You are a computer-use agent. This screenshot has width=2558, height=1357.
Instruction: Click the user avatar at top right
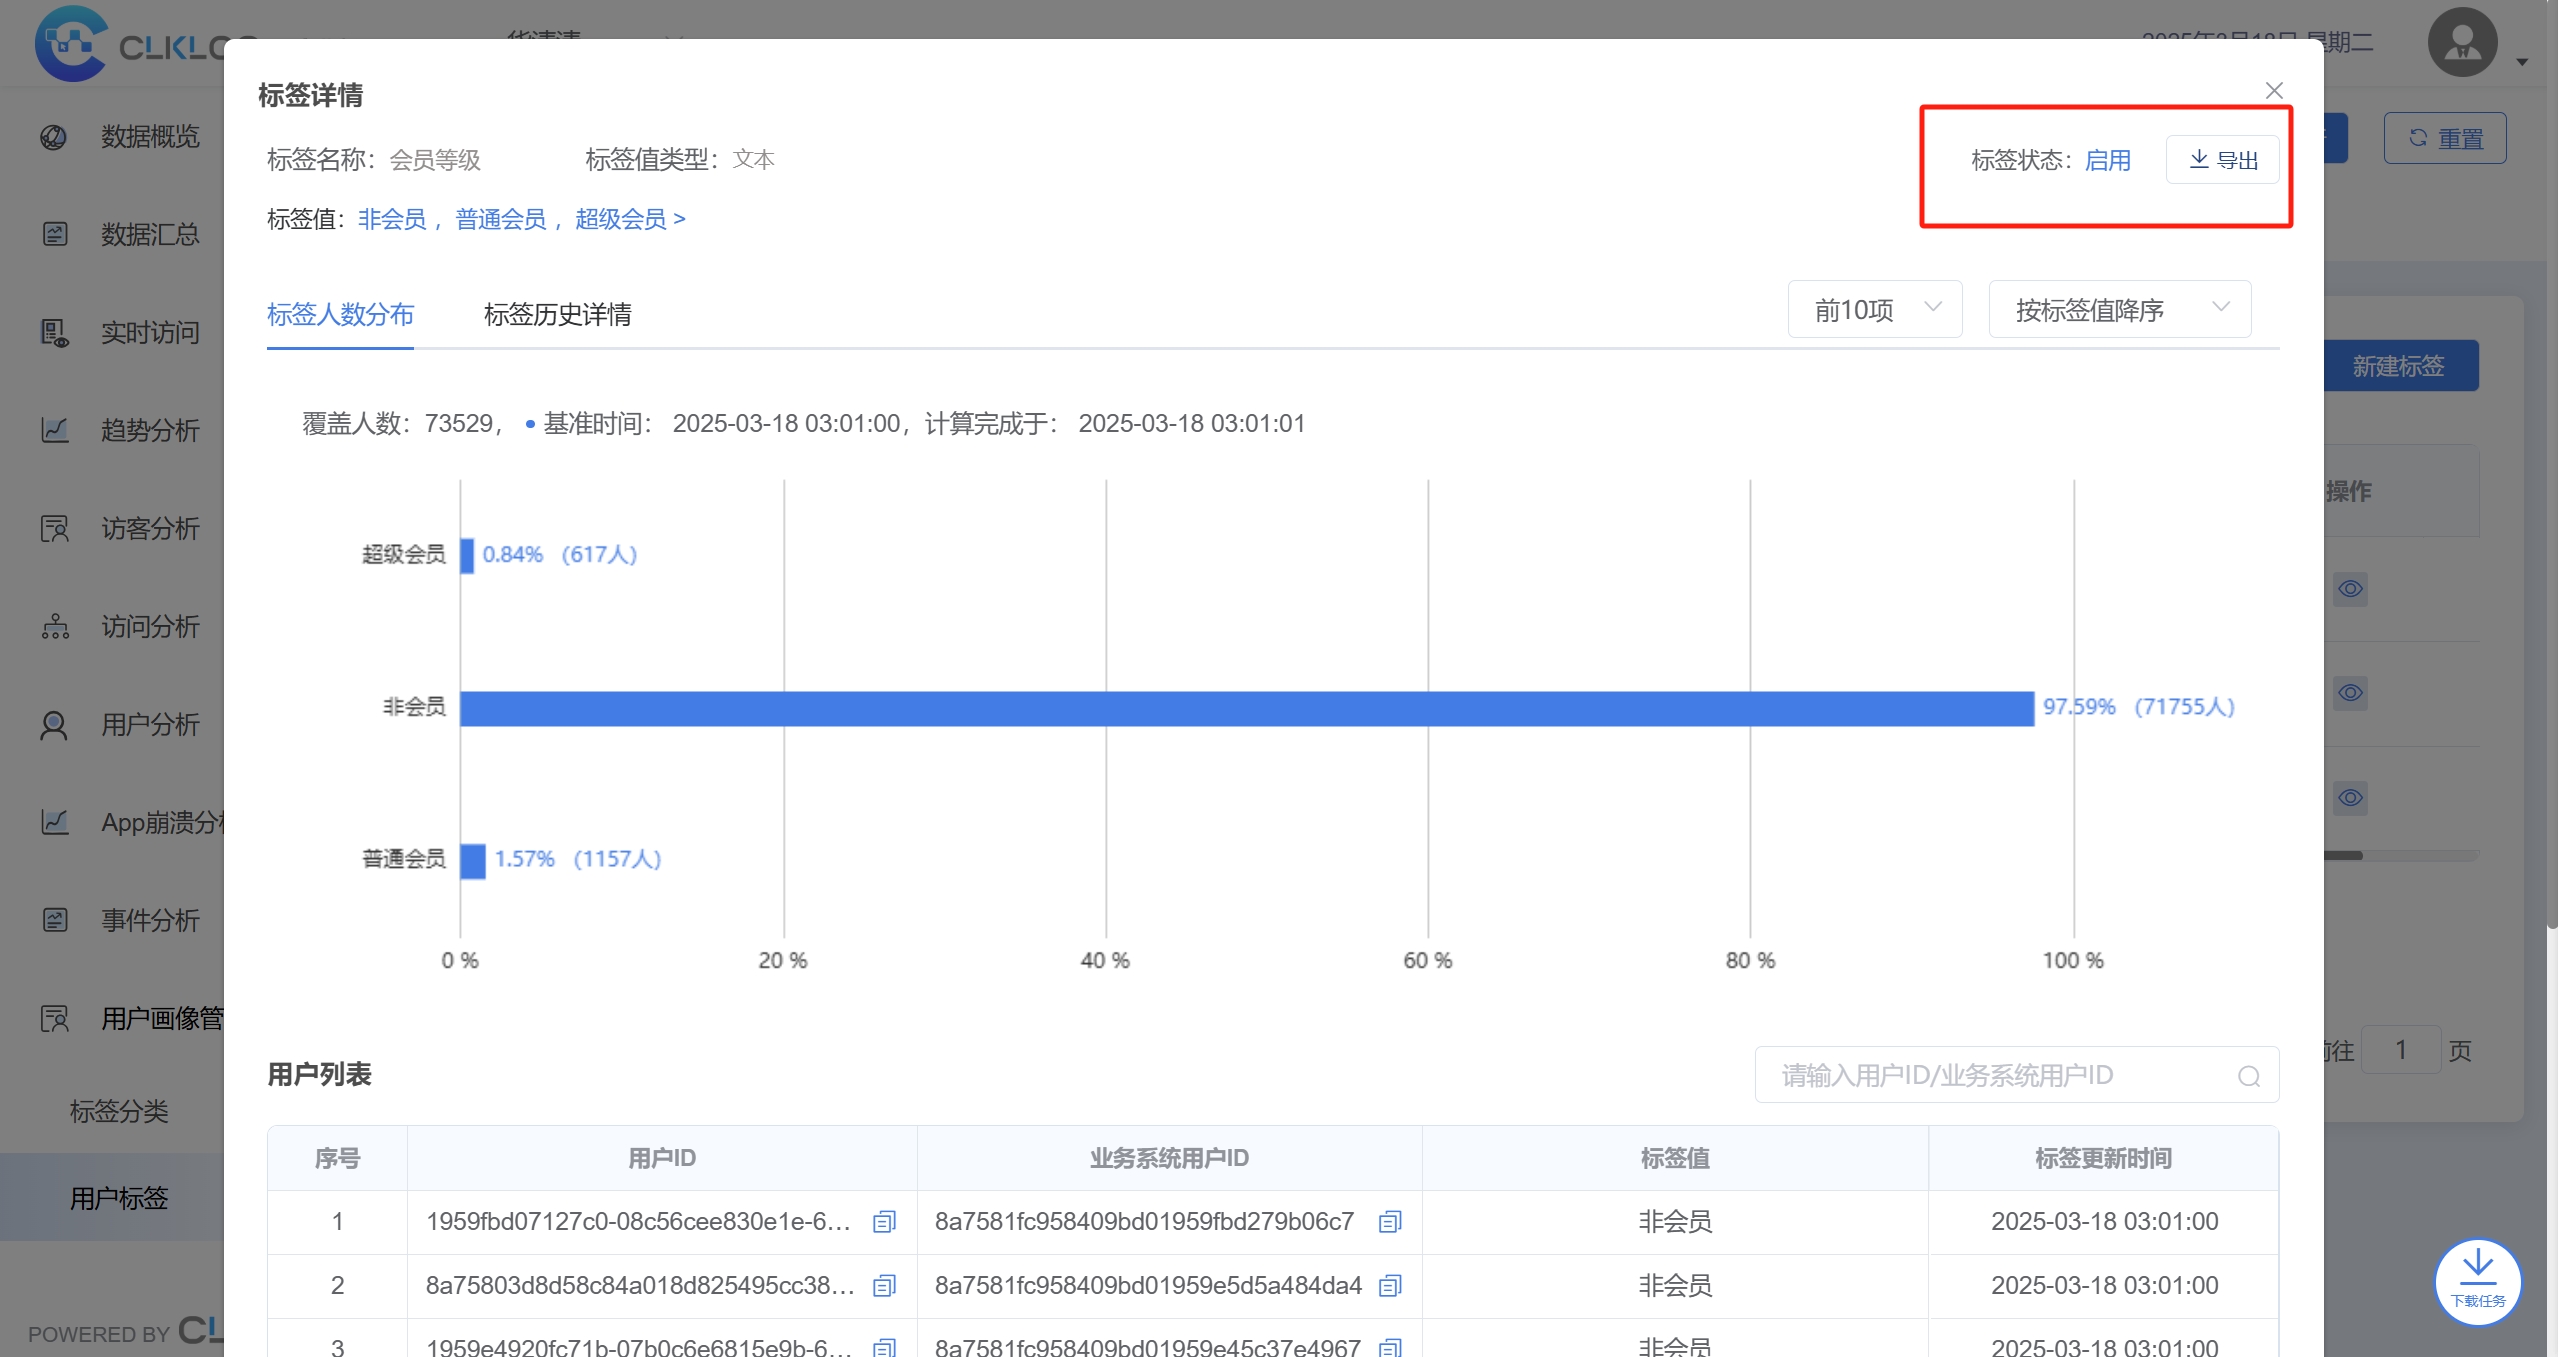(x=2462, y=43)
